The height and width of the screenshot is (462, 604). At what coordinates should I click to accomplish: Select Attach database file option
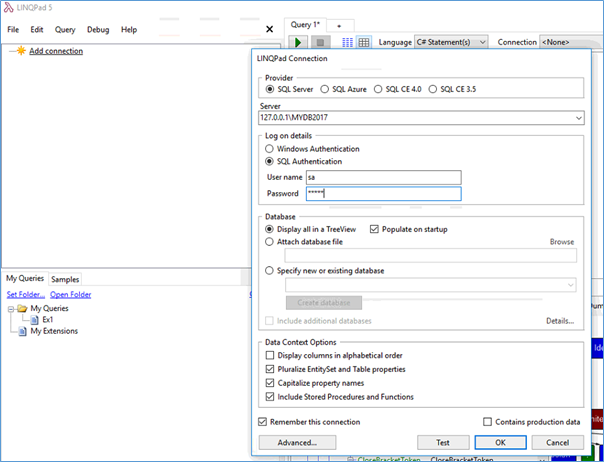pos(269,242)
